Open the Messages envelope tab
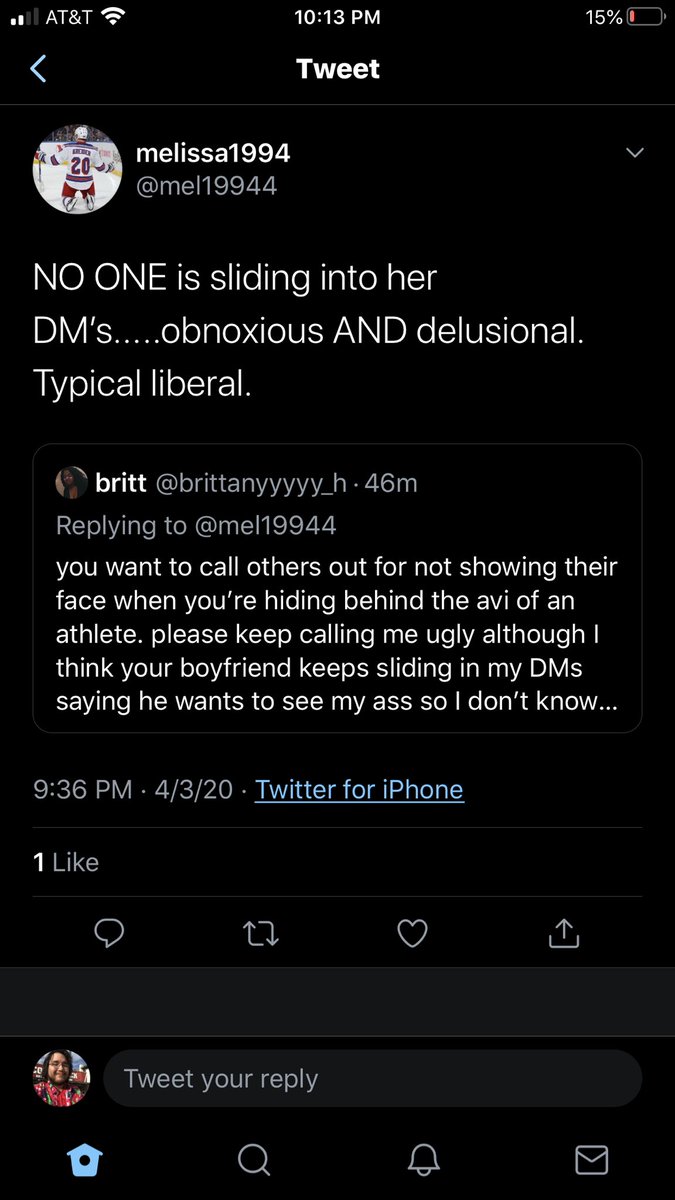This screenshot has height=1200, width=675. click(592, 1159)
